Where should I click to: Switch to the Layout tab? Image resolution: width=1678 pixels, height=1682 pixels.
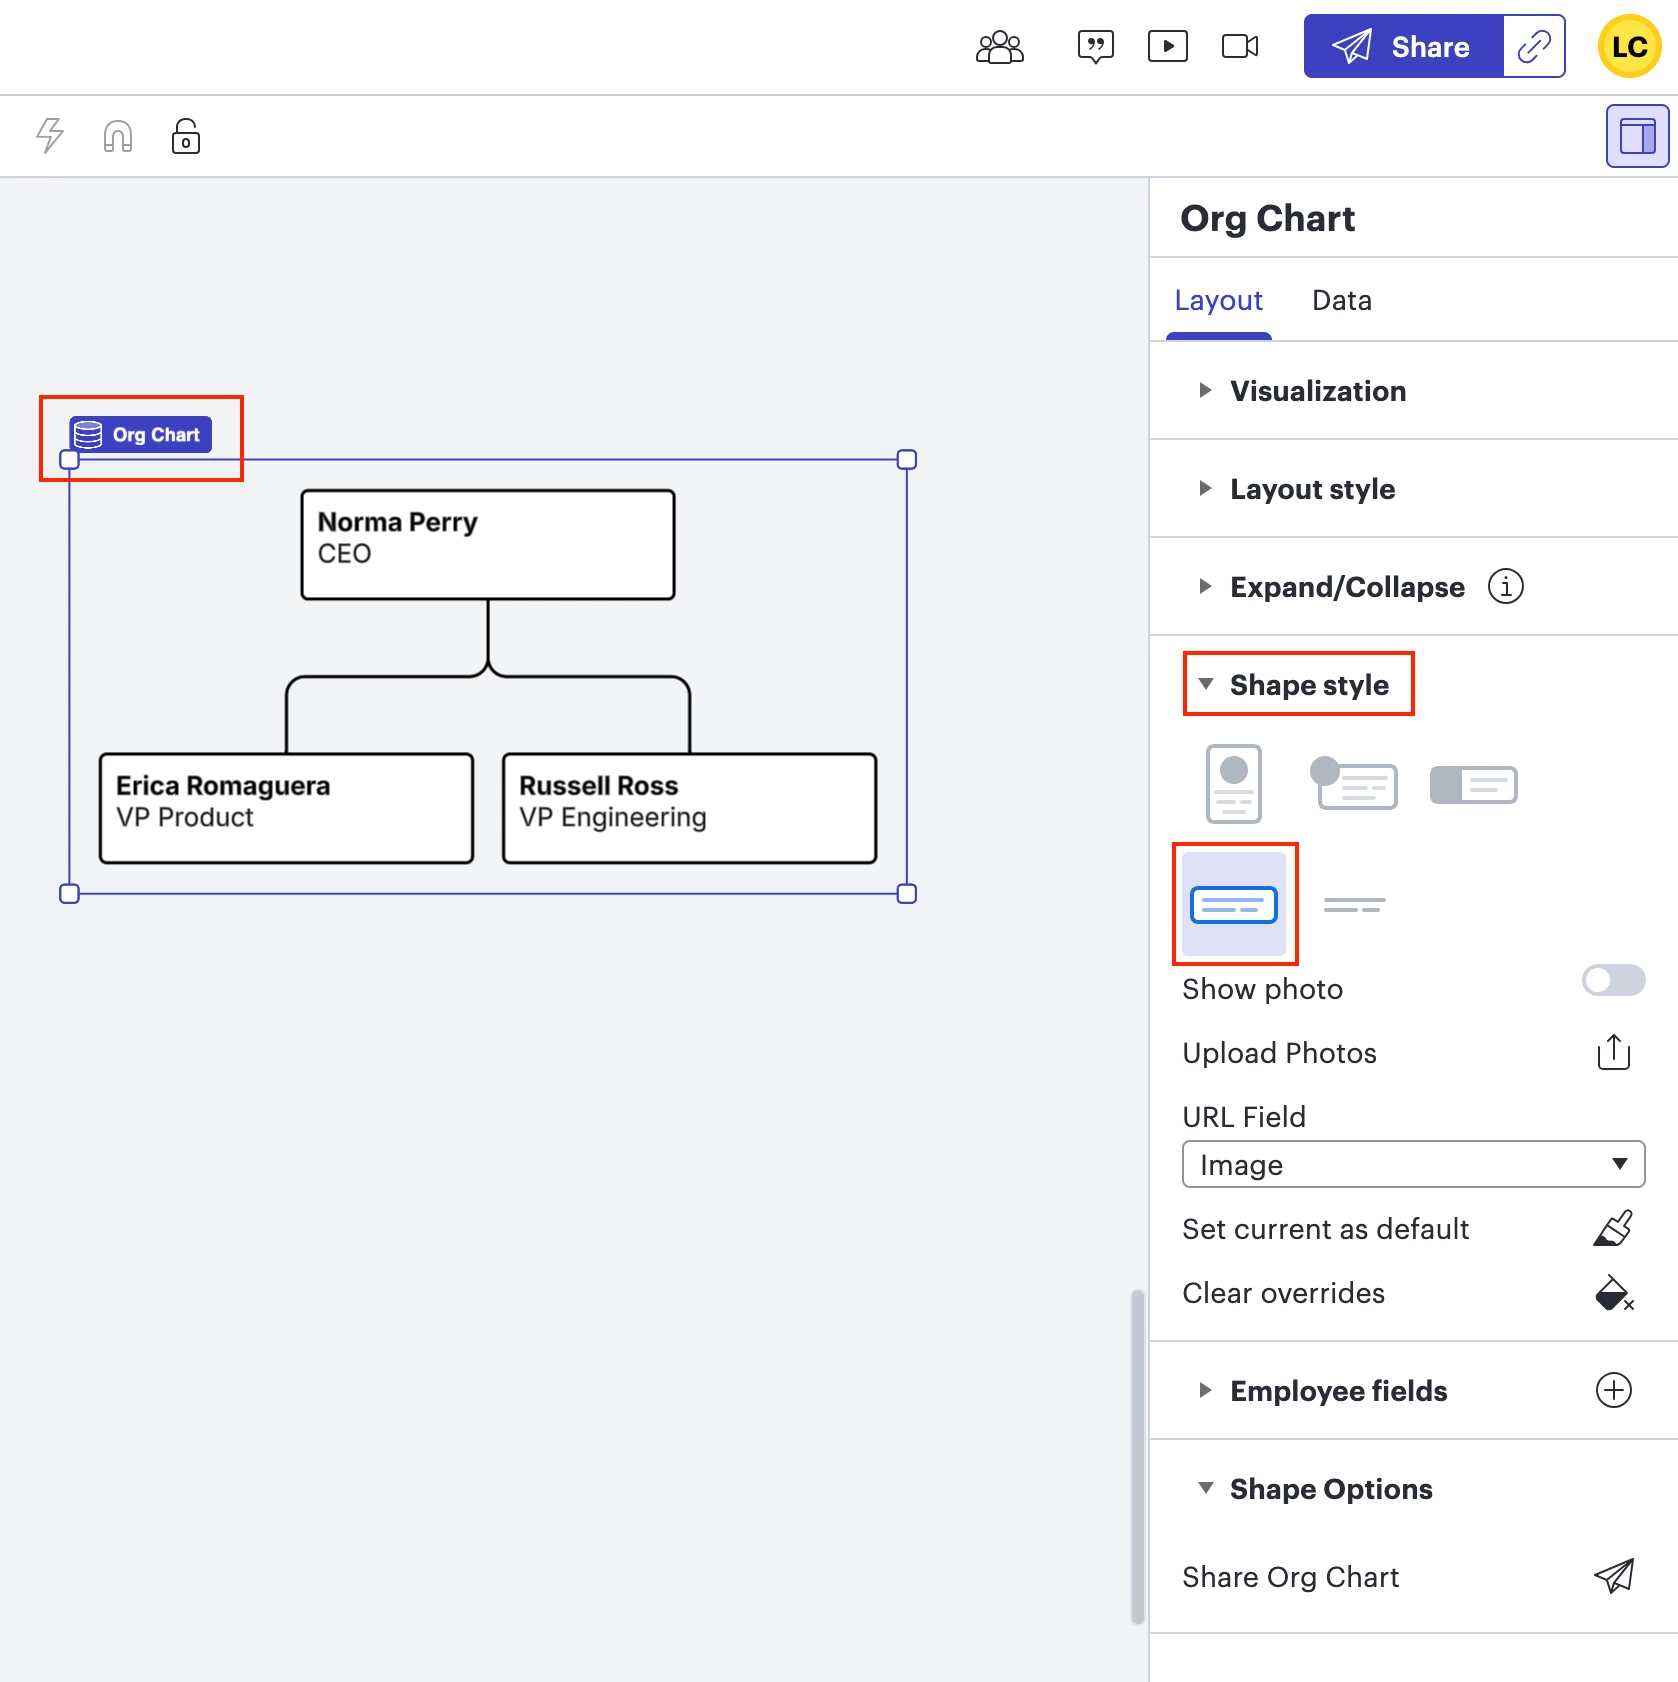pos(1218,301)
